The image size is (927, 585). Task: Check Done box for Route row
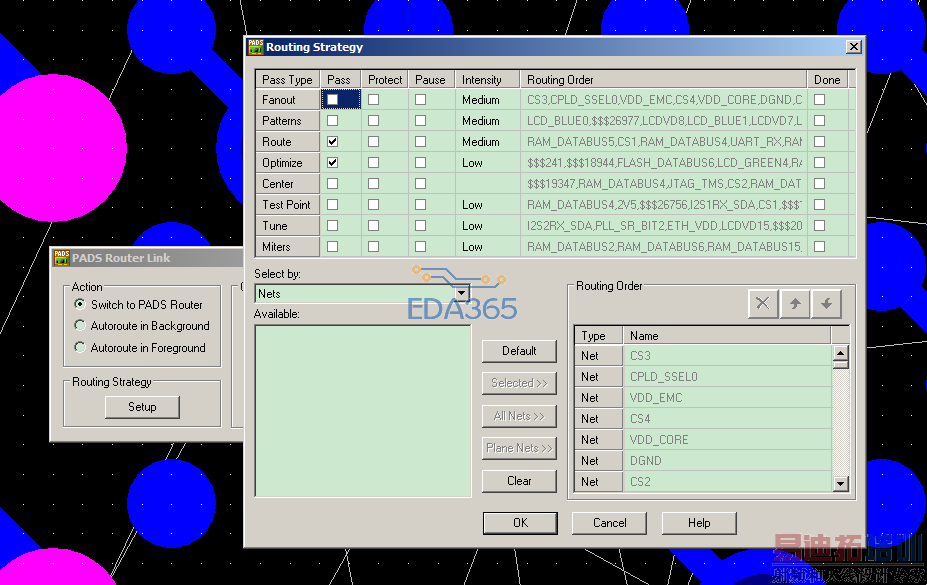tap(819, 142)
